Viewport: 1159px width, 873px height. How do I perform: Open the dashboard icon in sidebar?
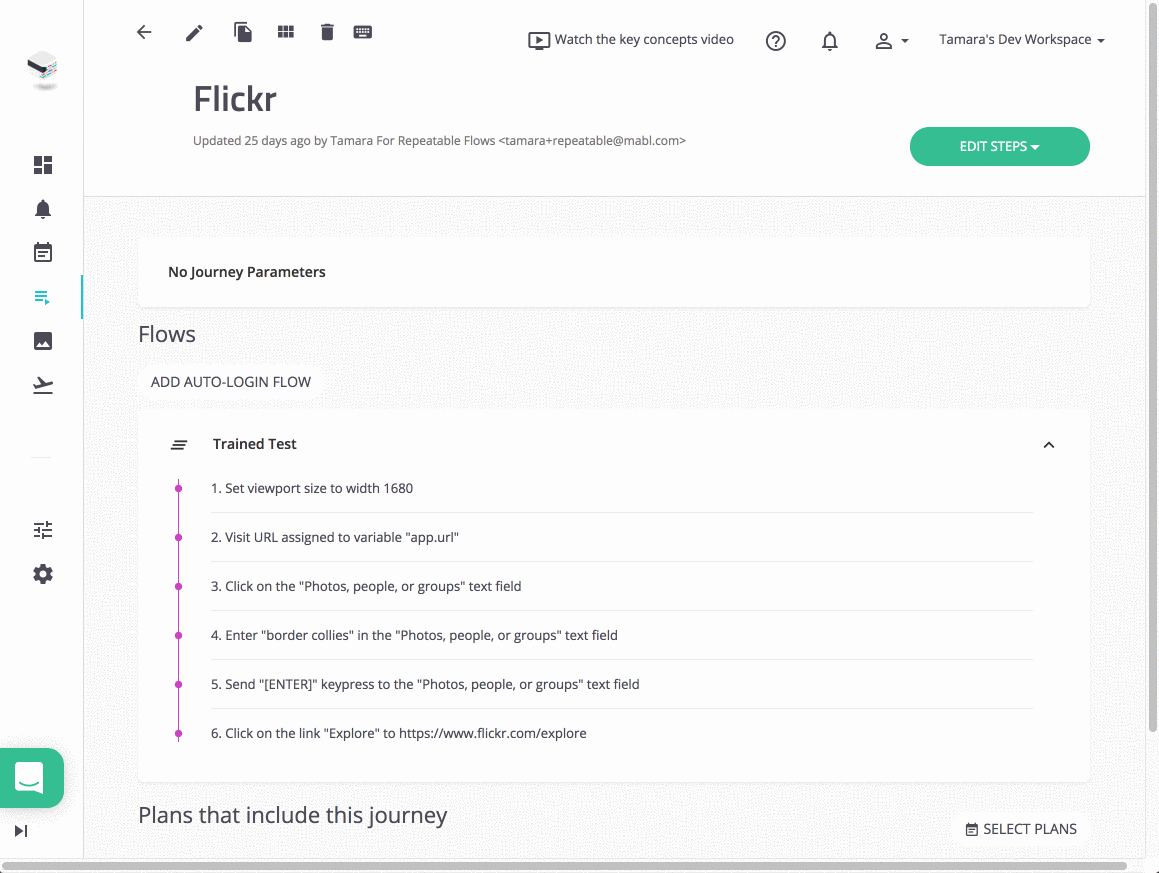click(x=43, y=165)
